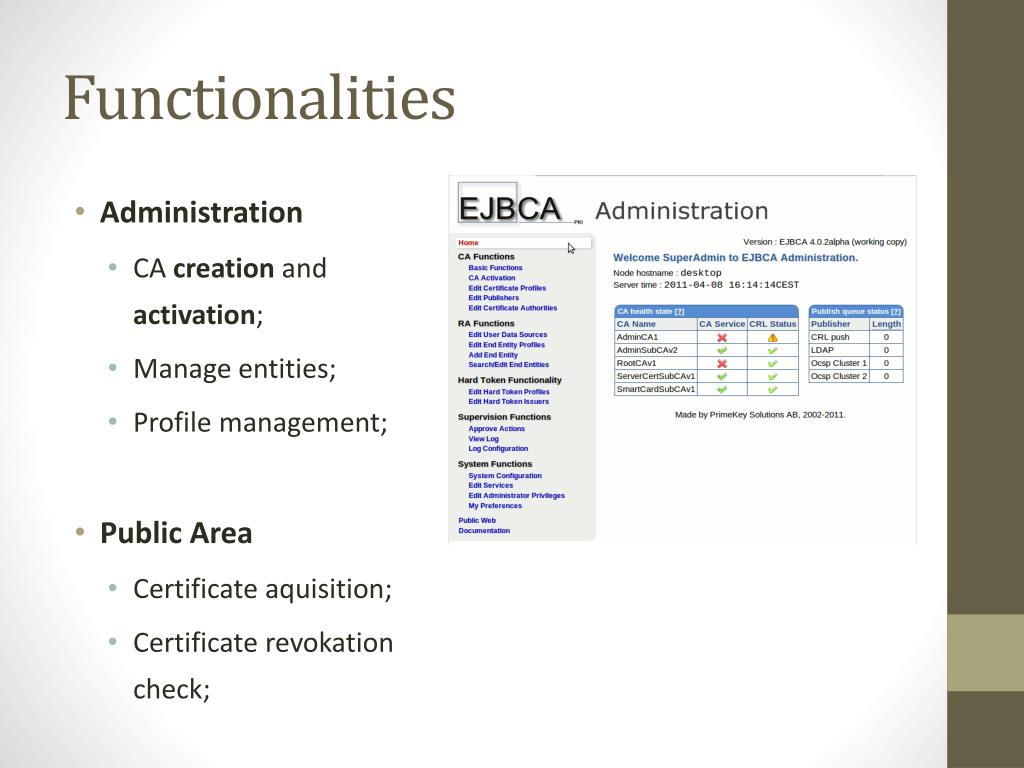Click the EJBCA 4.0.2alpha version text
Viewport: 1024px width, 768px height.
click(825, 242)
